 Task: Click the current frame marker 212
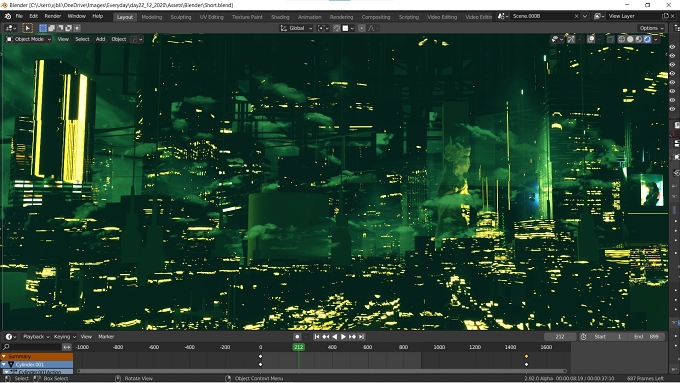(x=298, y=347)
